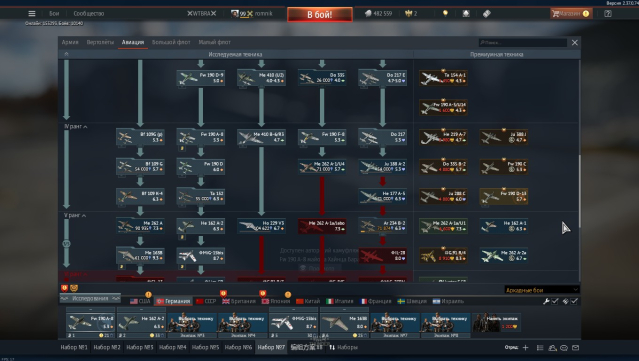The height and width of the screenshot is (361, 639).
Task: Add squad member with the plus icon
Action: click(x=525, y=348)
